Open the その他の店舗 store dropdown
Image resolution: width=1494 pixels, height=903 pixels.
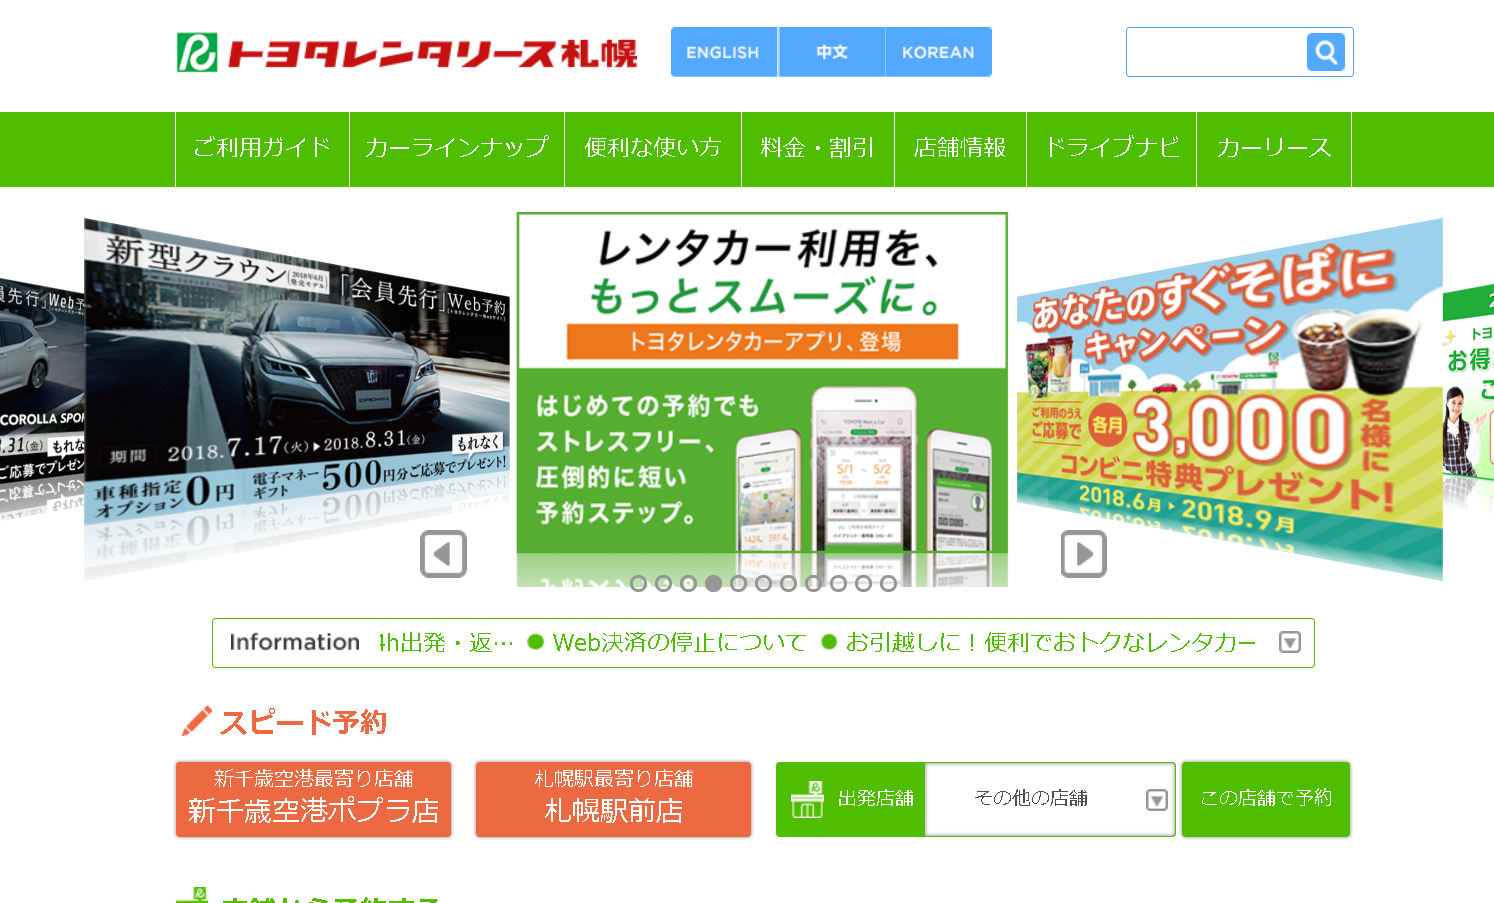1050,798
